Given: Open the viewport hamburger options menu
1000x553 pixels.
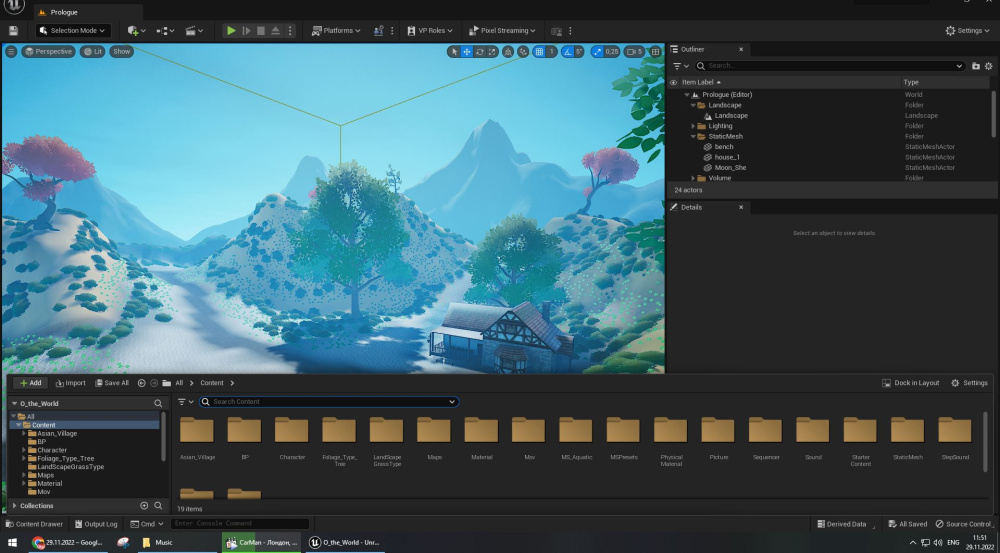Looking at the screenshot, I should [11, 51].
